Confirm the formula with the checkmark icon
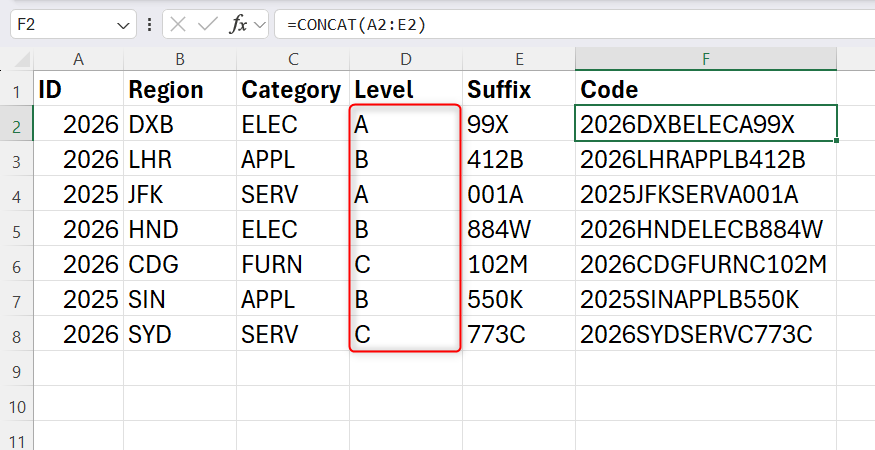Viewport: 875px width, 450px height. pos(208,25)
